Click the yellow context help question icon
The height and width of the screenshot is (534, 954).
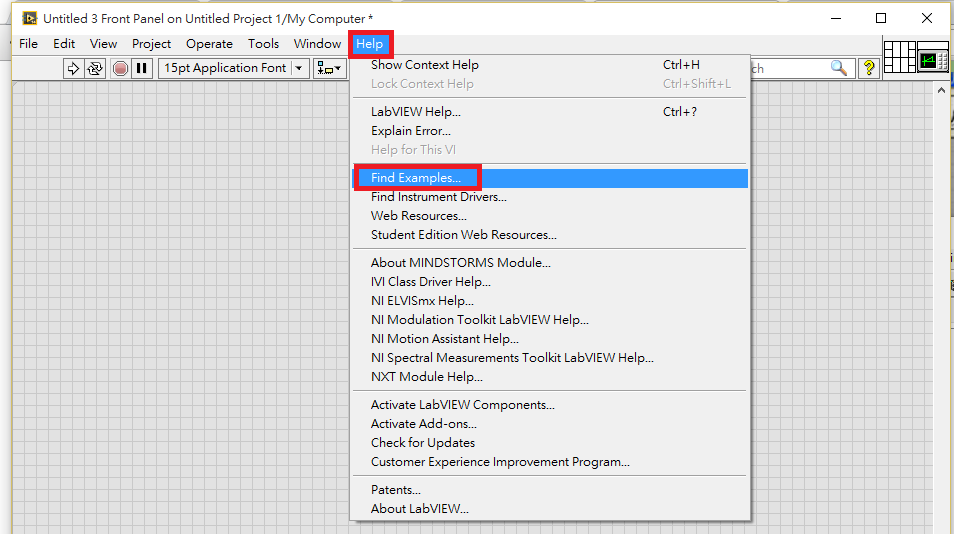tap(869, 68)
